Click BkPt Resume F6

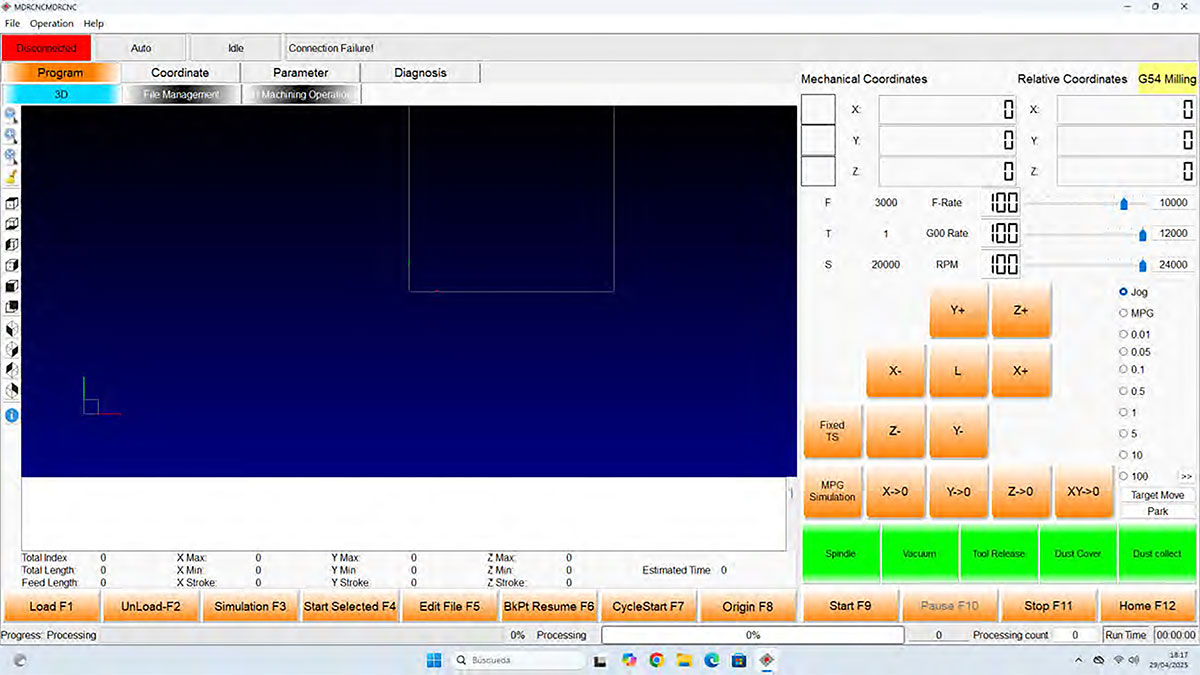point(549,606)
